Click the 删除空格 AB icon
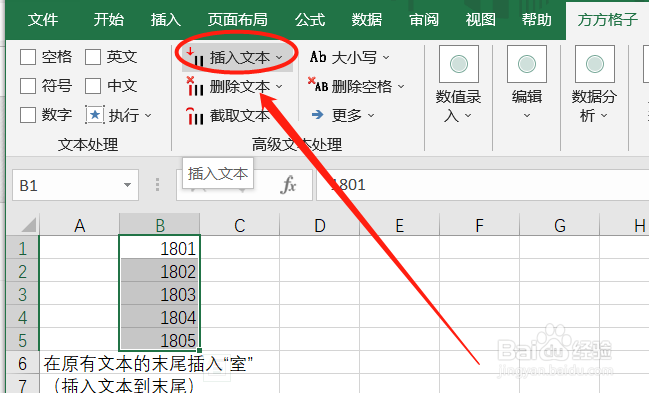The image size is (649, 393). point(318,85)
